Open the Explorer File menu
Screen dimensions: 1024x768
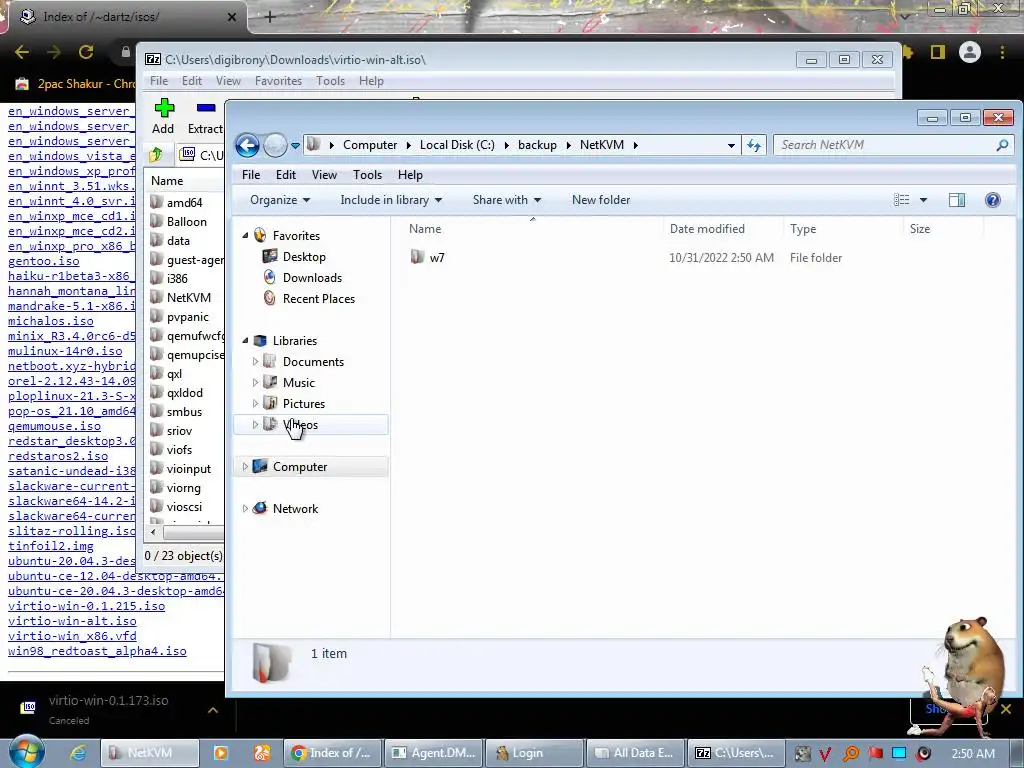pos(251,174)
